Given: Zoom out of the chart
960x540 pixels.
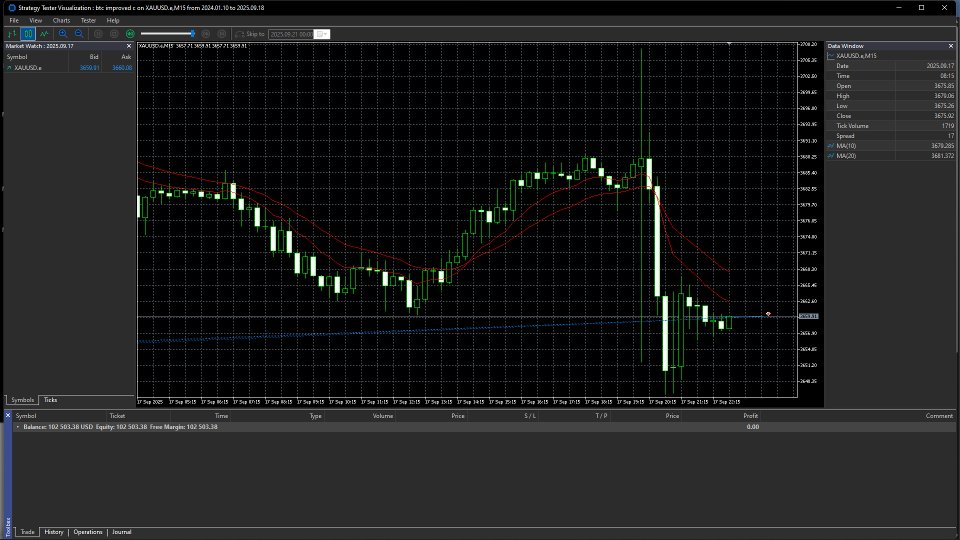Looking at the screenshot, I should [x=79, y=34].
